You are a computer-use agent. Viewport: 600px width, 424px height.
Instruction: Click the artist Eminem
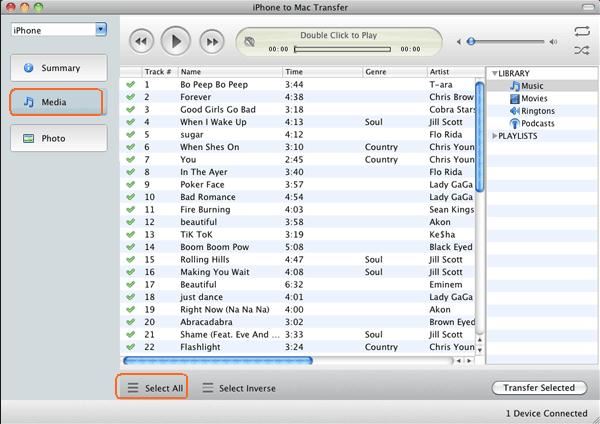446,285
